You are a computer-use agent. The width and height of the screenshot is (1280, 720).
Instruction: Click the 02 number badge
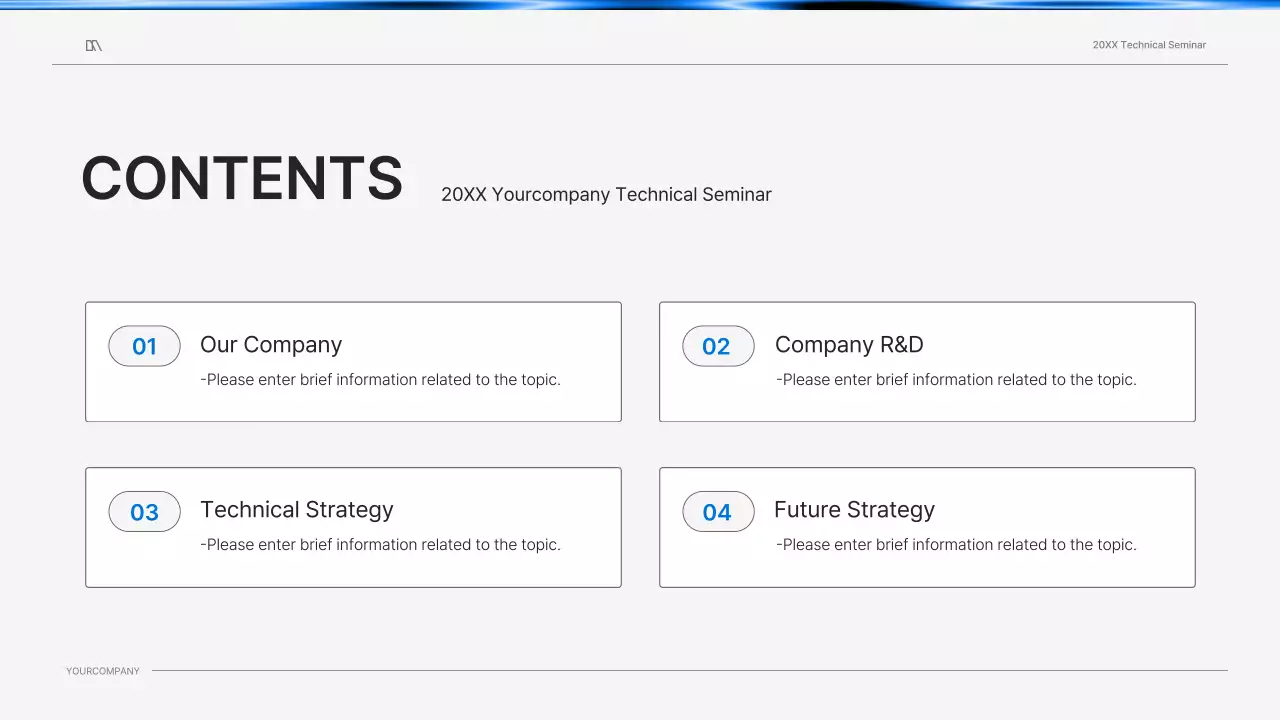point(717,346)
